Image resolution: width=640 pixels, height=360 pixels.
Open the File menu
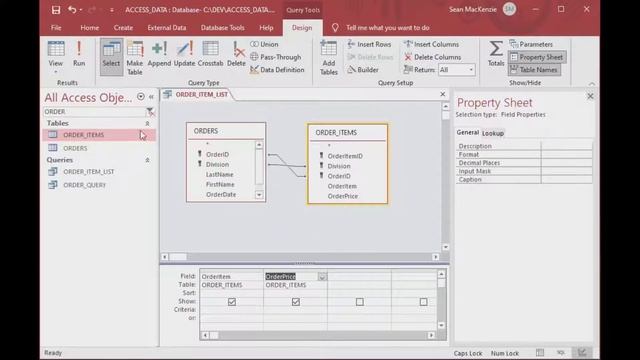(x=56, y=28)
